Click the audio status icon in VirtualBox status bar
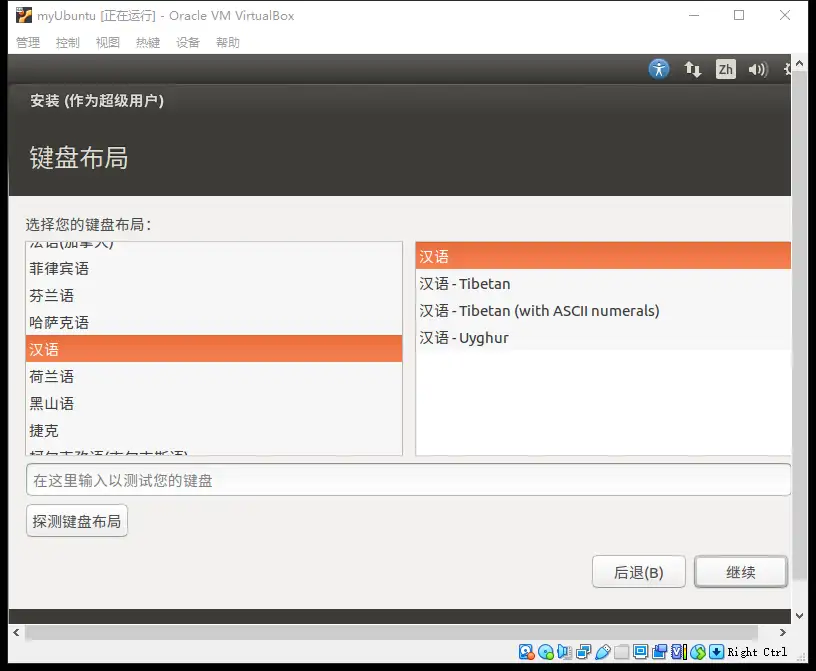This screenshot has width=816, height=671. coord(565,652)
